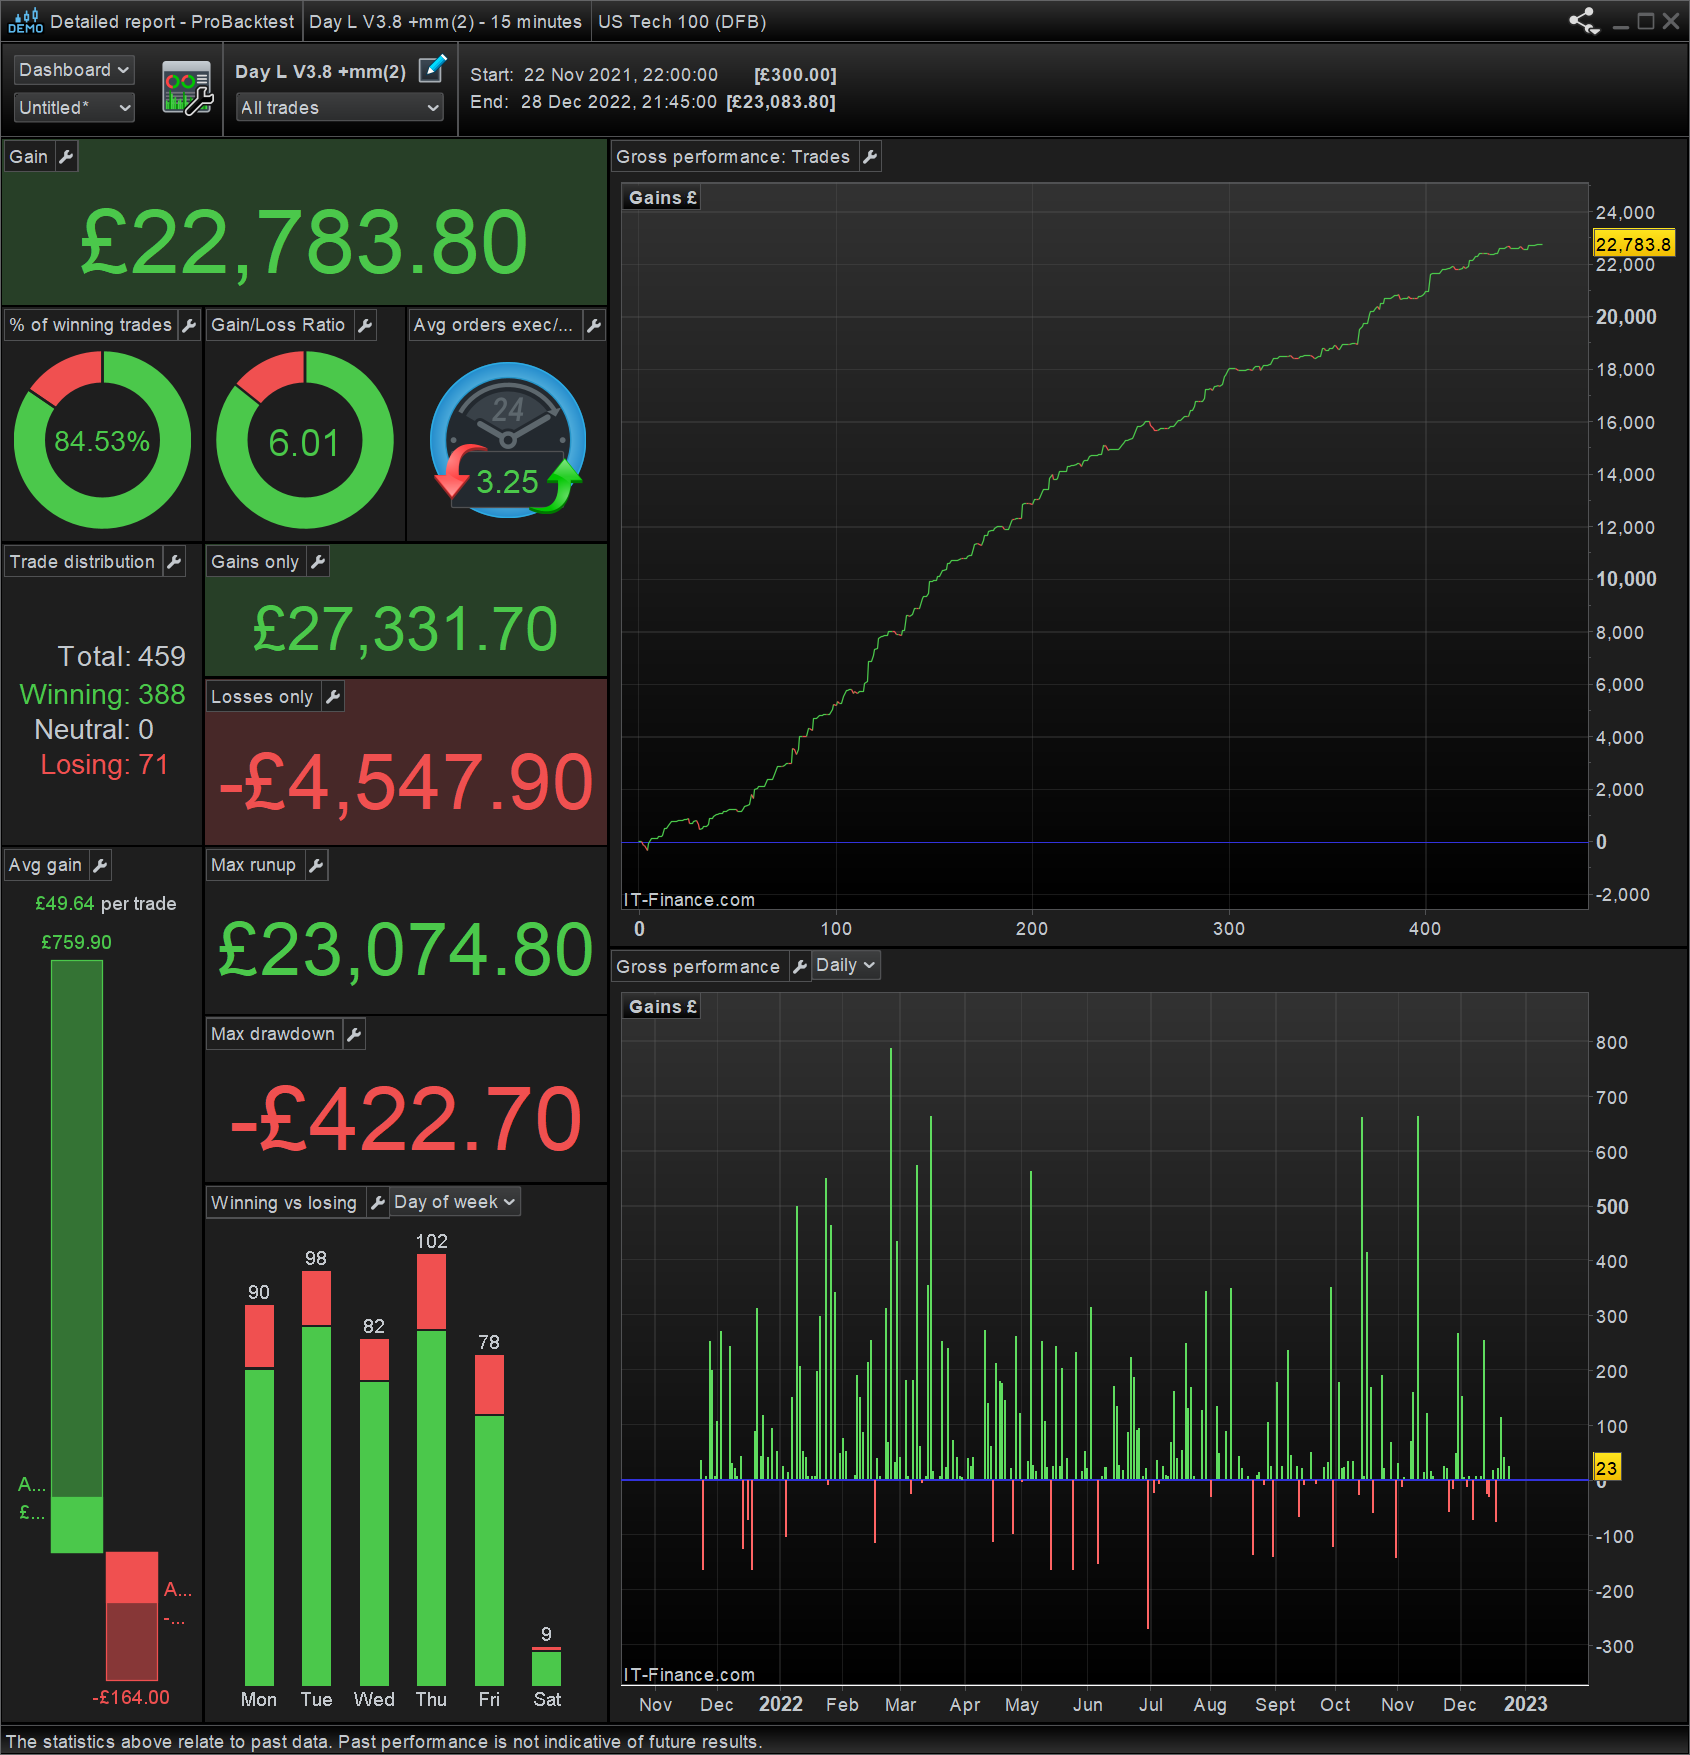
Task: Click the End date 28 Dec 2022 text
Action: (593, 102)
